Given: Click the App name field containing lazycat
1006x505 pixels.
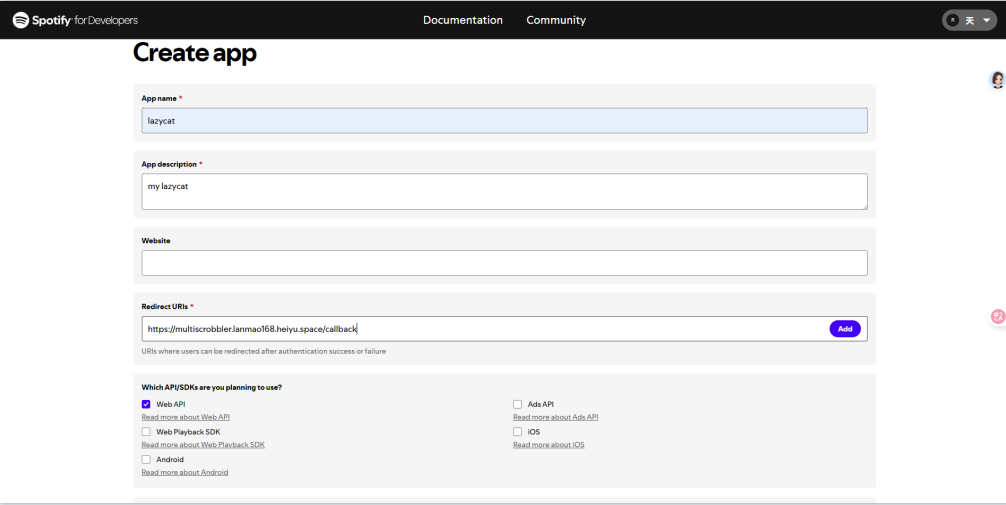Looking at the screenshot, I should (x=504, y=121).
